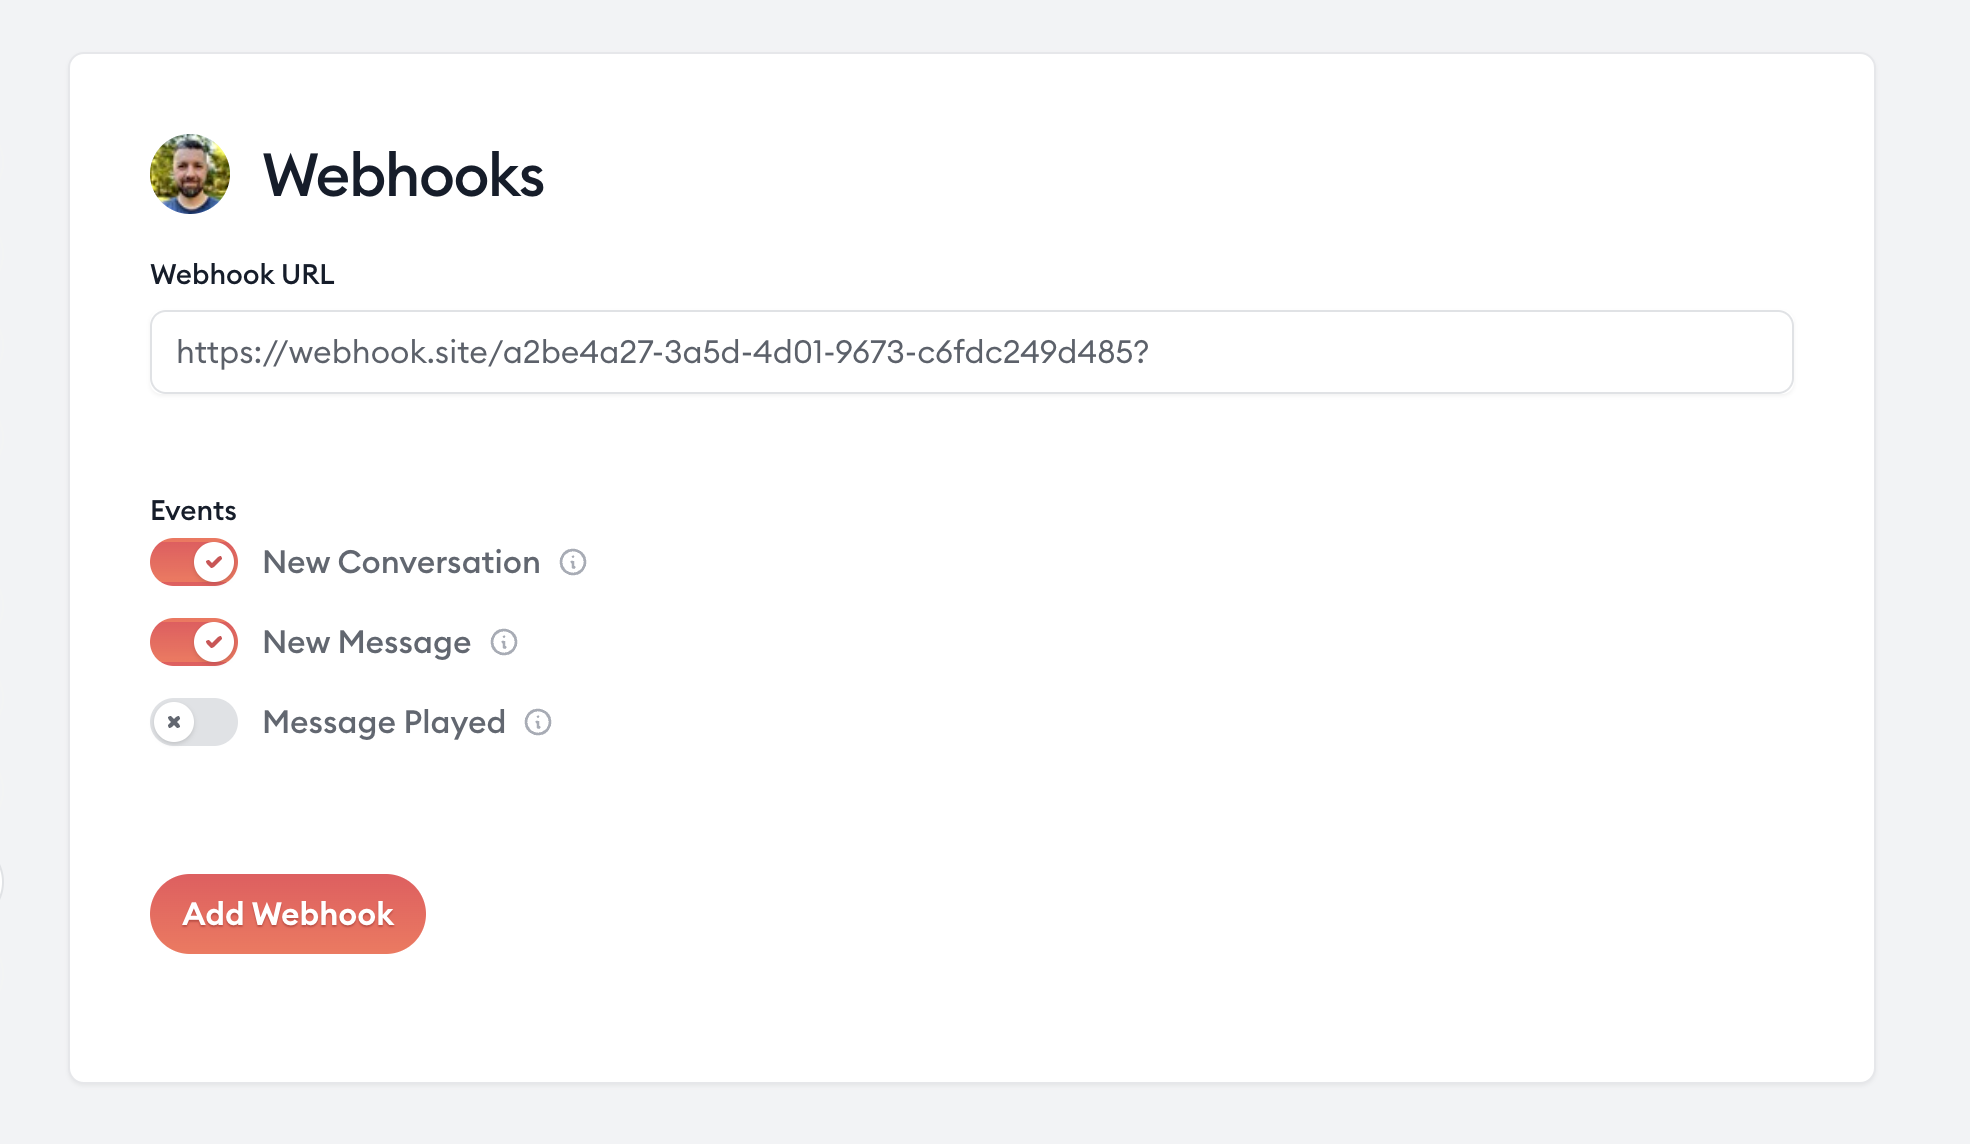Click the New Conversation label text
Image resolution: width=1970 pixels, height=1144 pixels.
pos(401,562)
